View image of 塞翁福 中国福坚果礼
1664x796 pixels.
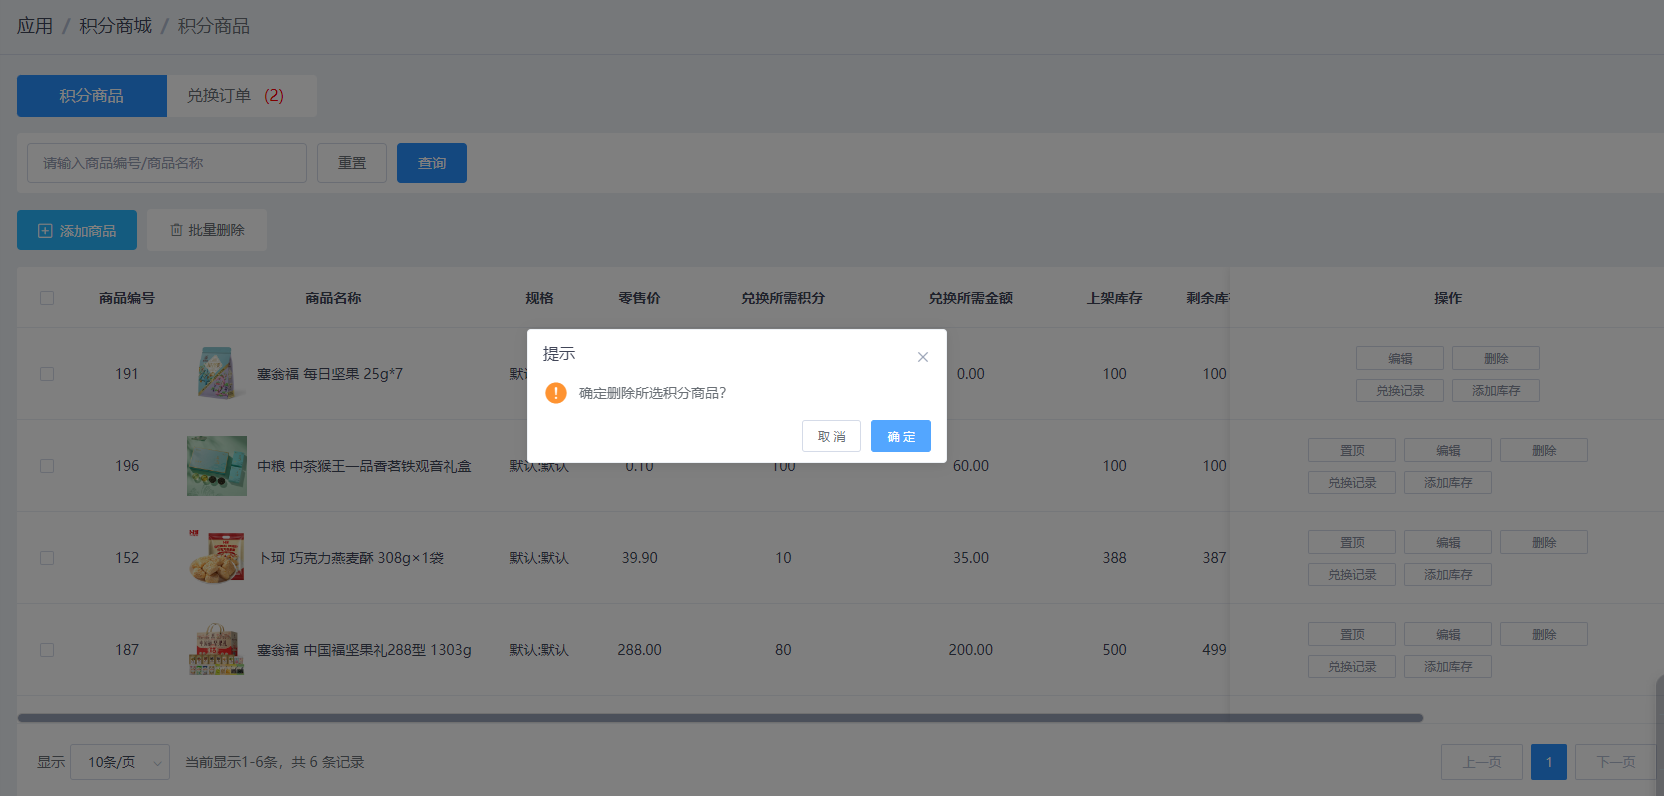(217, 650)
